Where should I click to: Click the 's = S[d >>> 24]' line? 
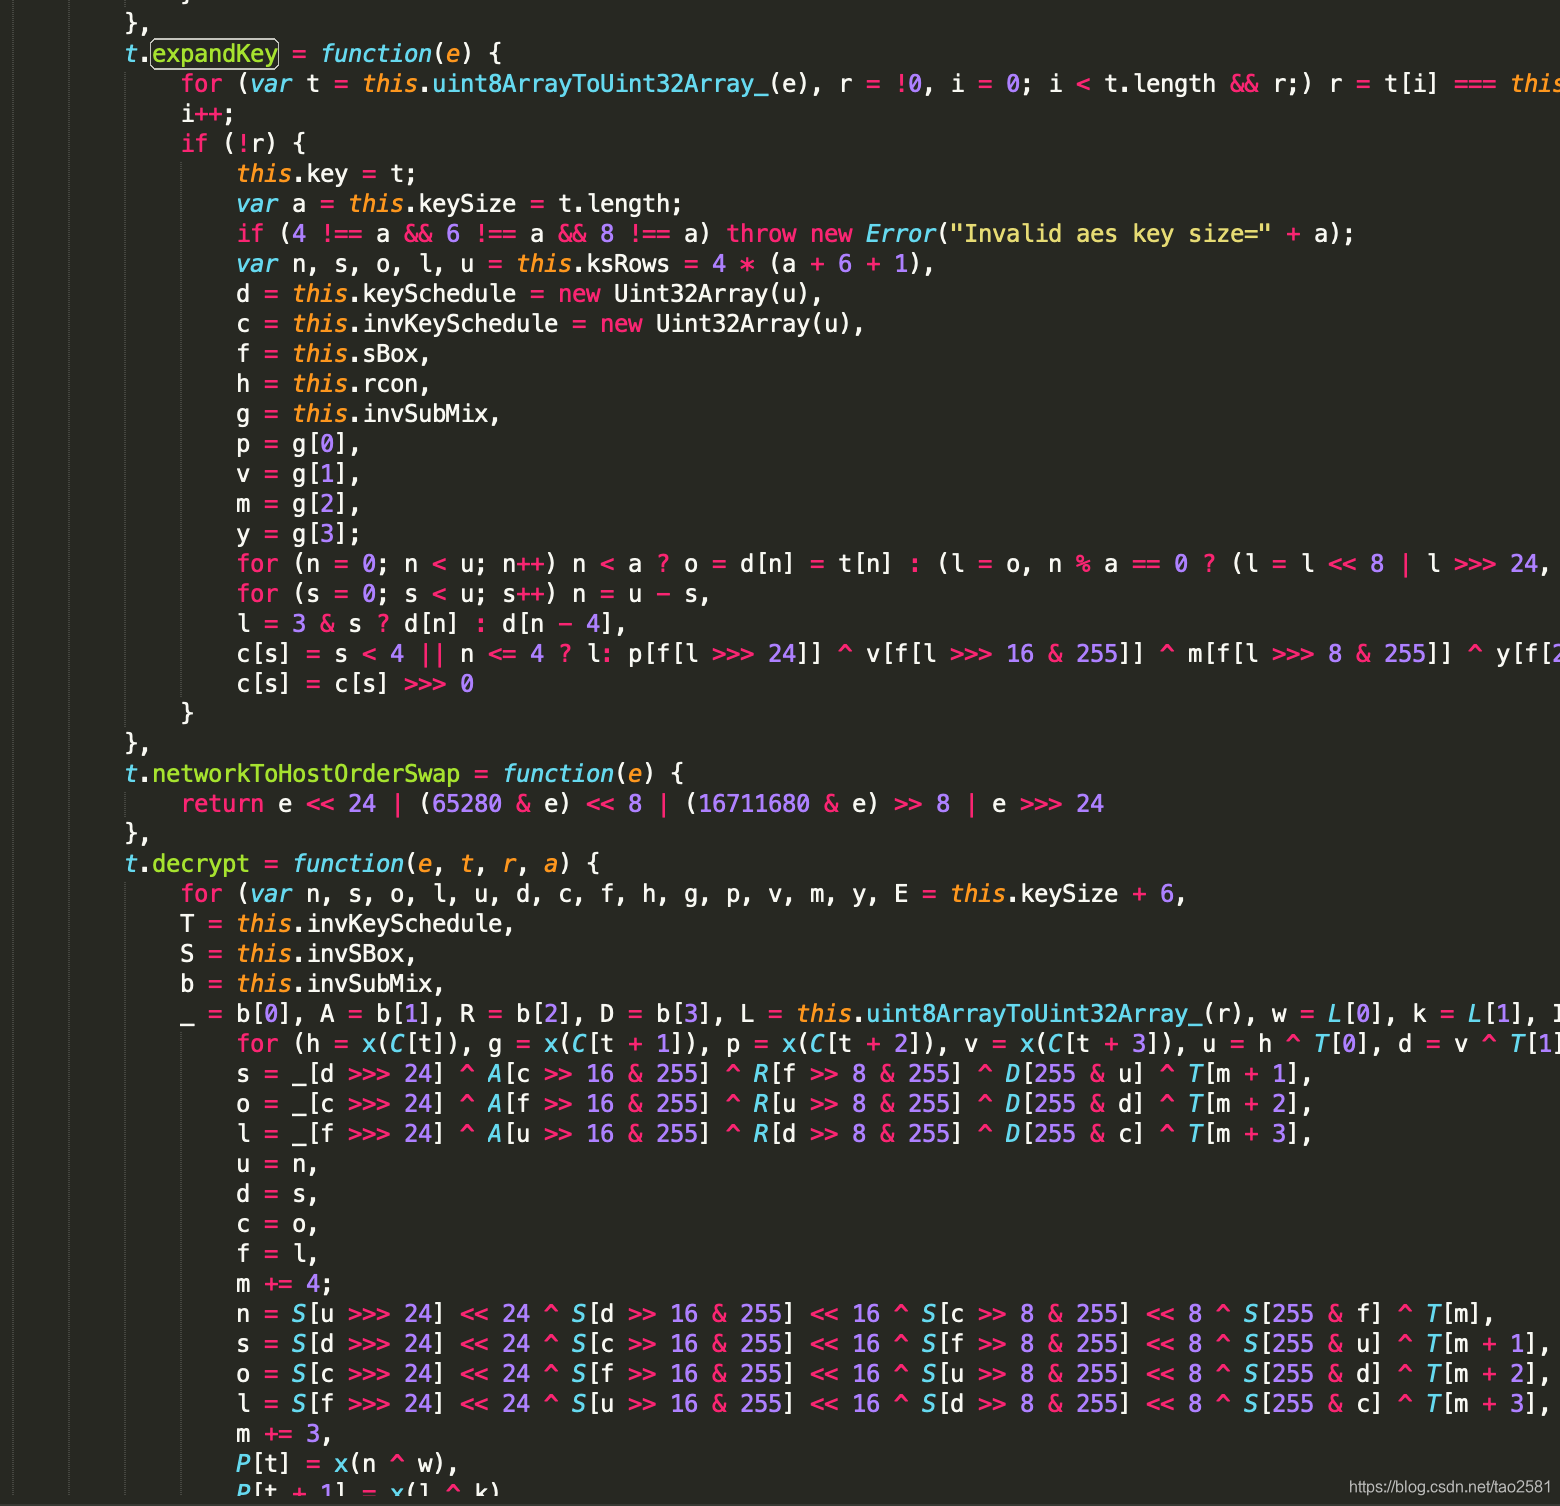pyautogui.click(x=894, y=1343)
